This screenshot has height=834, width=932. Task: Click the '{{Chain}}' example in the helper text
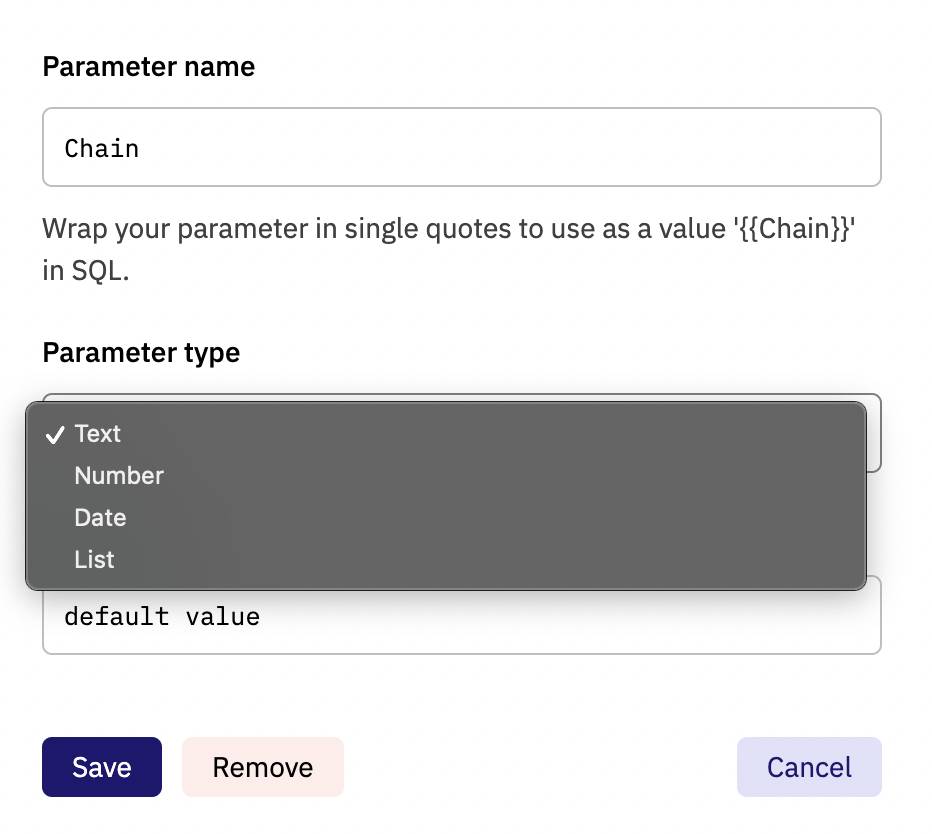click(794, 229)
